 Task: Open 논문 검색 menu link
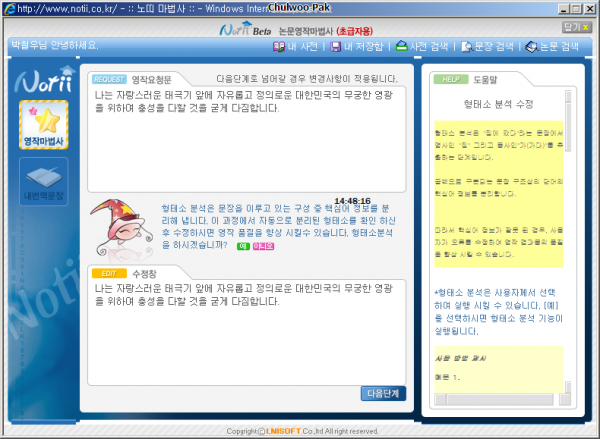559,47
